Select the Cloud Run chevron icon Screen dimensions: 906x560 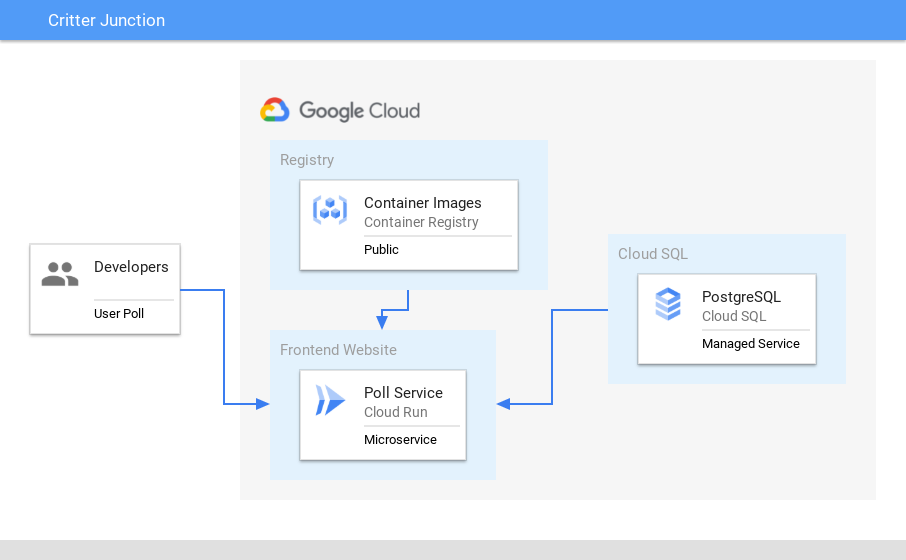coord(330,400)
